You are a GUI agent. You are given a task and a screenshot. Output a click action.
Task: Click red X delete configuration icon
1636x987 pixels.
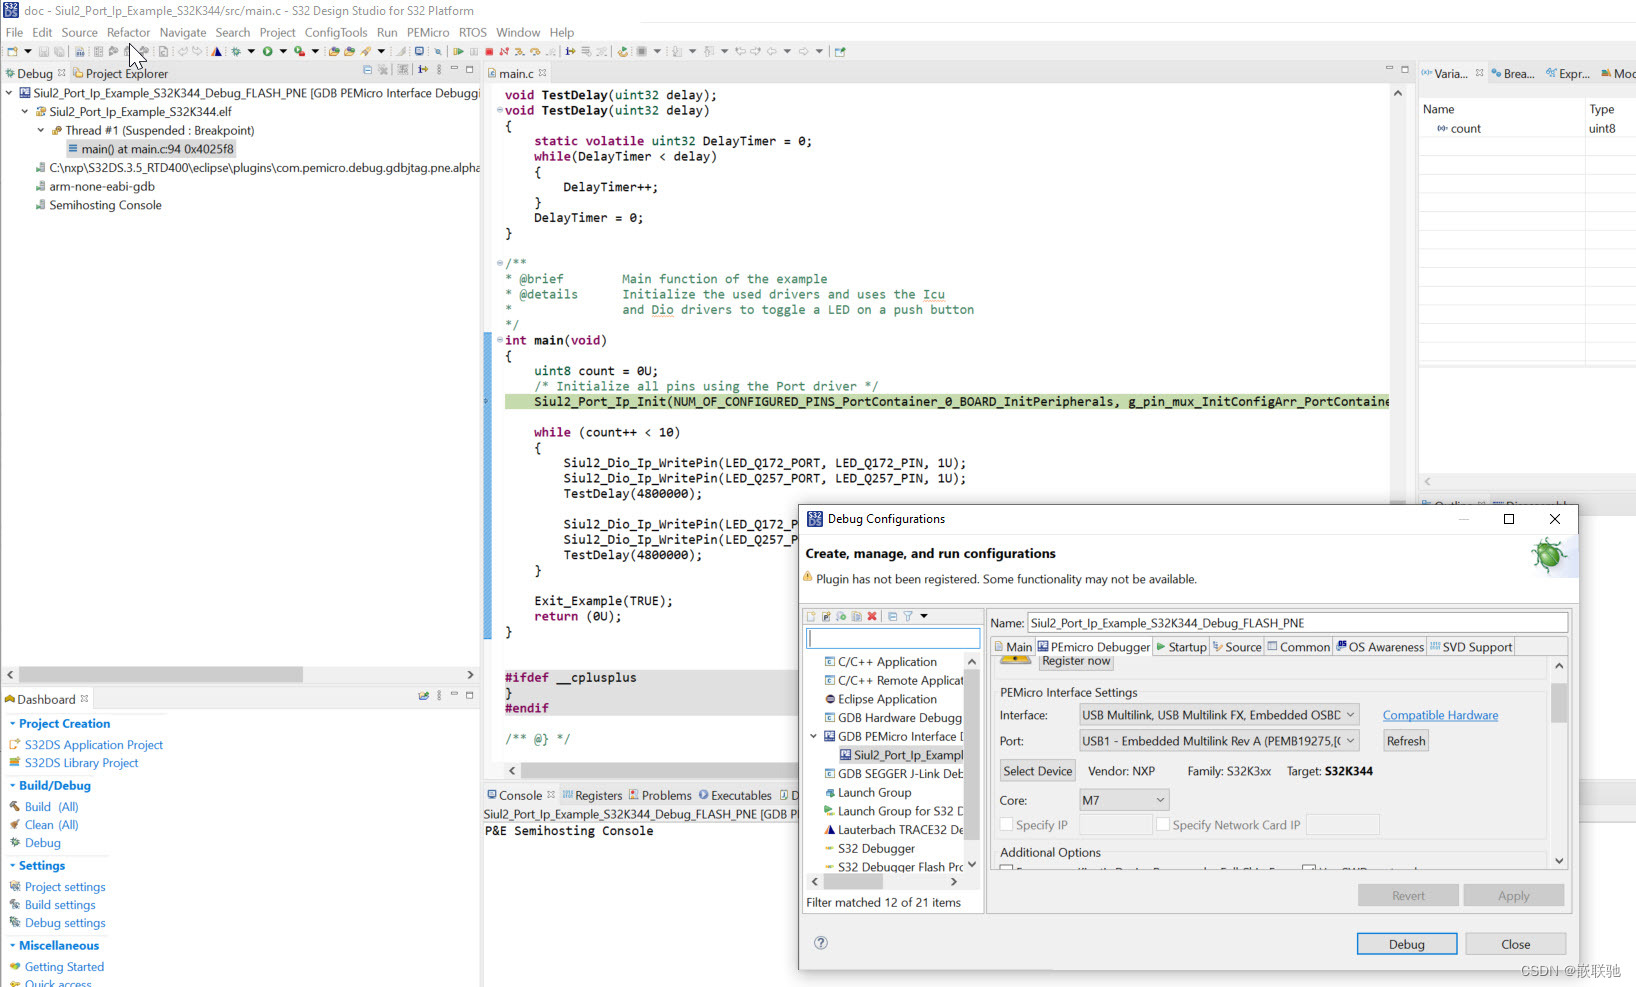click(x=872, y=616)
